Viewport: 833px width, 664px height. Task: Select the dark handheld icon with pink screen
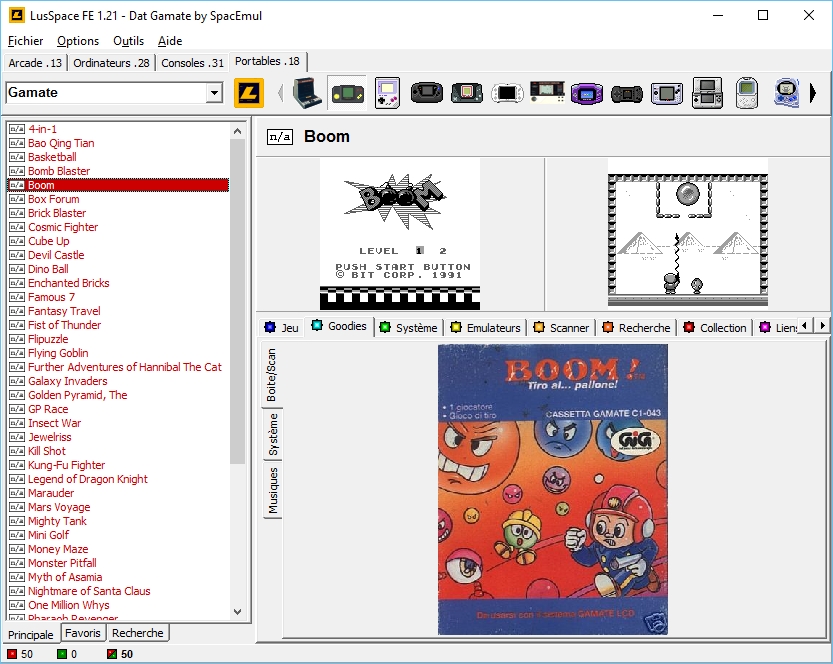click(x=466, y=93)
